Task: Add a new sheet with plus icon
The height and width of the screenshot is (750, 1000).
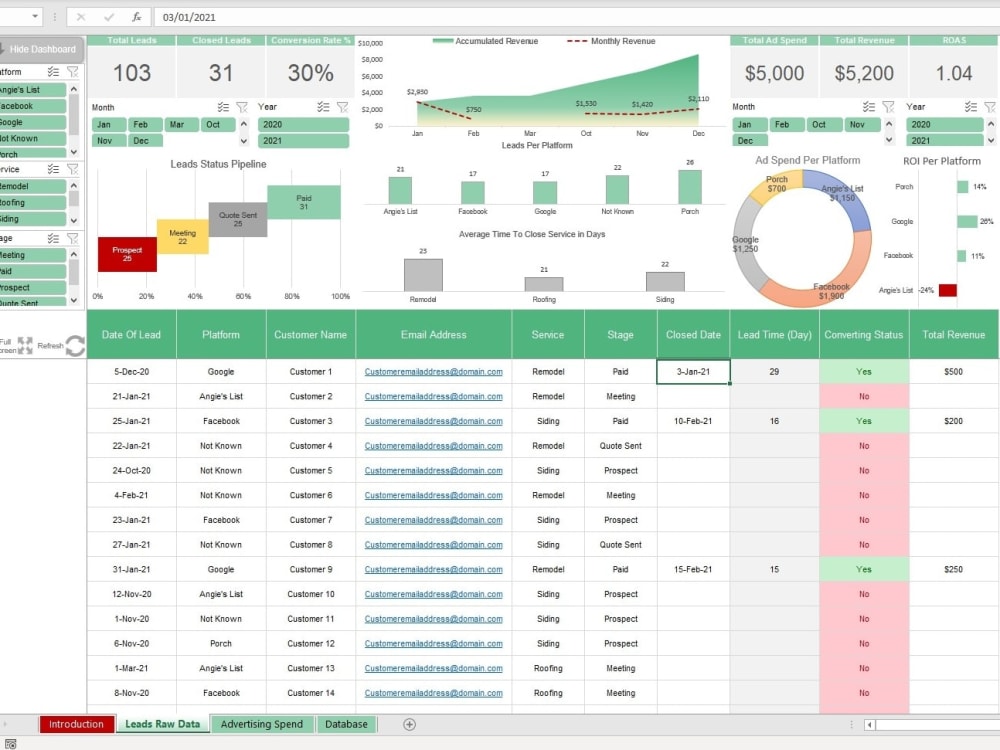Action: (409, 724)
